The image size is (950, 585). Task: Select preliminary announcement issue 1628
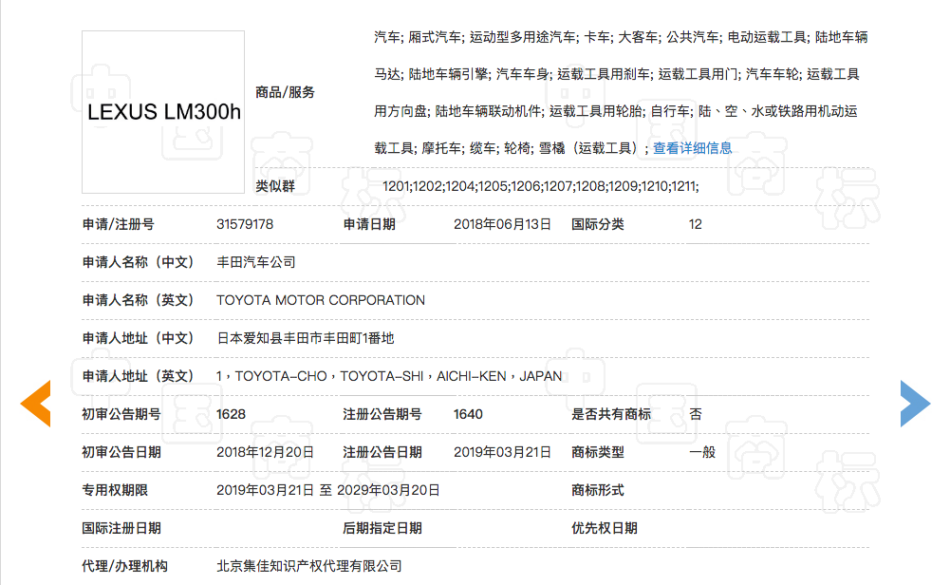point(231,415)
